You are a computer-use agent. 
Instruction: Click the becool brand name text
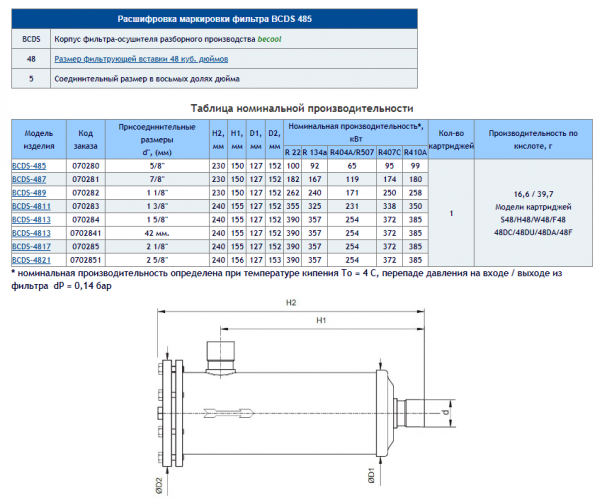tap(270, 39)
